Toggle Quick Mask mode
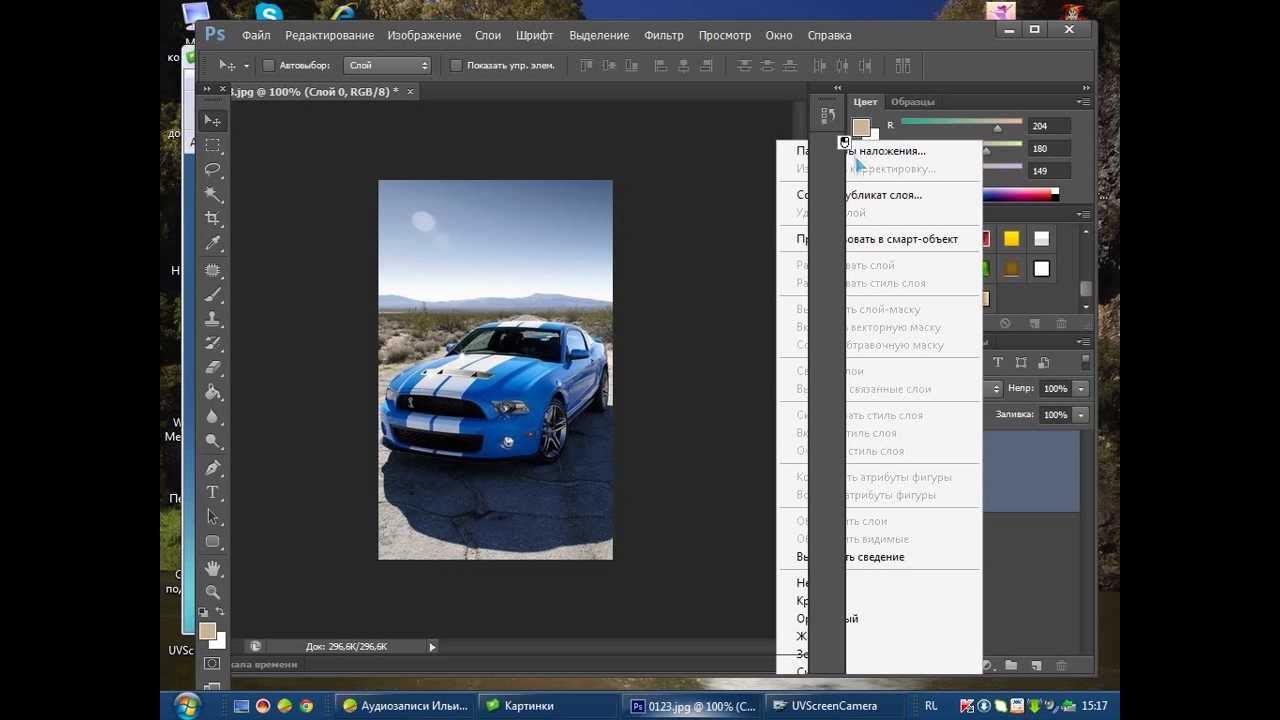Image resolution: width=1280 pixels, height=720 pixels. coord(212,663)
